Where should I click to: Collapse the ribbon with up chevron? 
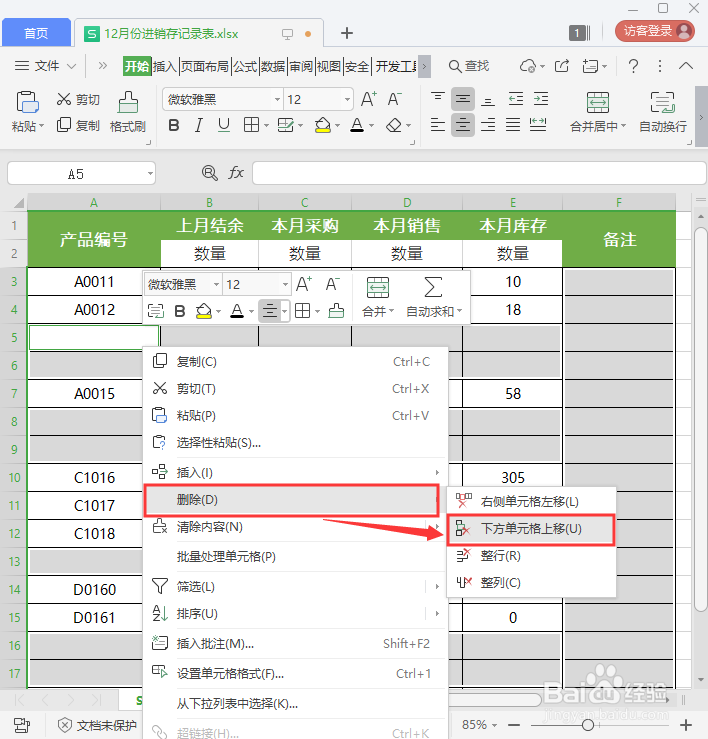pos(686,66)
